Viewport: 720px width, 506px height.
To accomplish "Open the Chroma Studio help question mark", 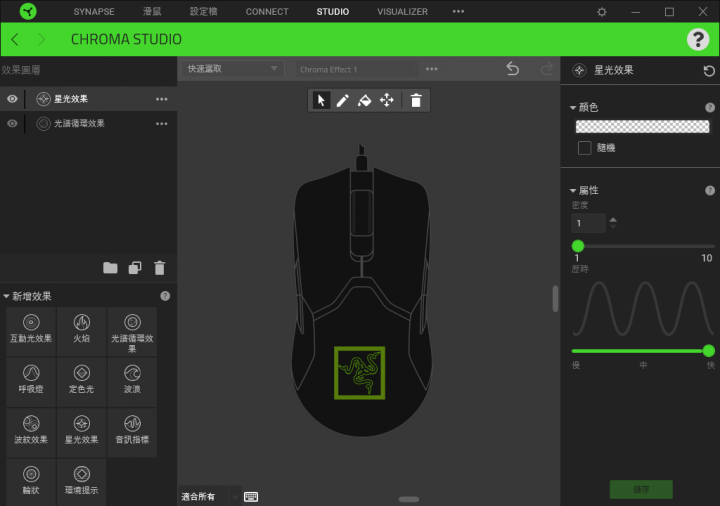I will click(698, 39).
